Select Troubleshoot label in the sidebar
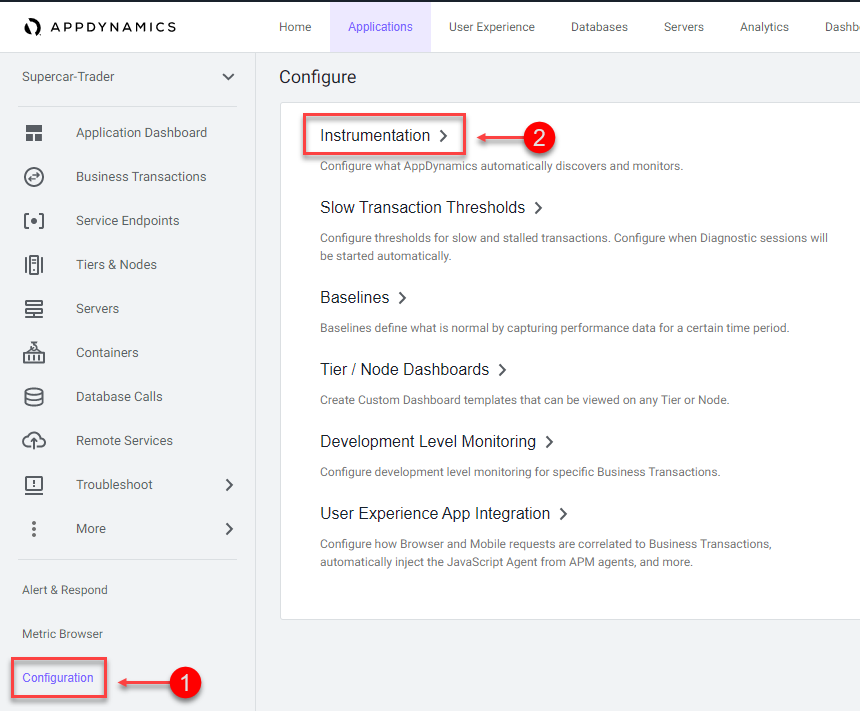Viewport: 860px width, 711px height. tap(114, 484)
